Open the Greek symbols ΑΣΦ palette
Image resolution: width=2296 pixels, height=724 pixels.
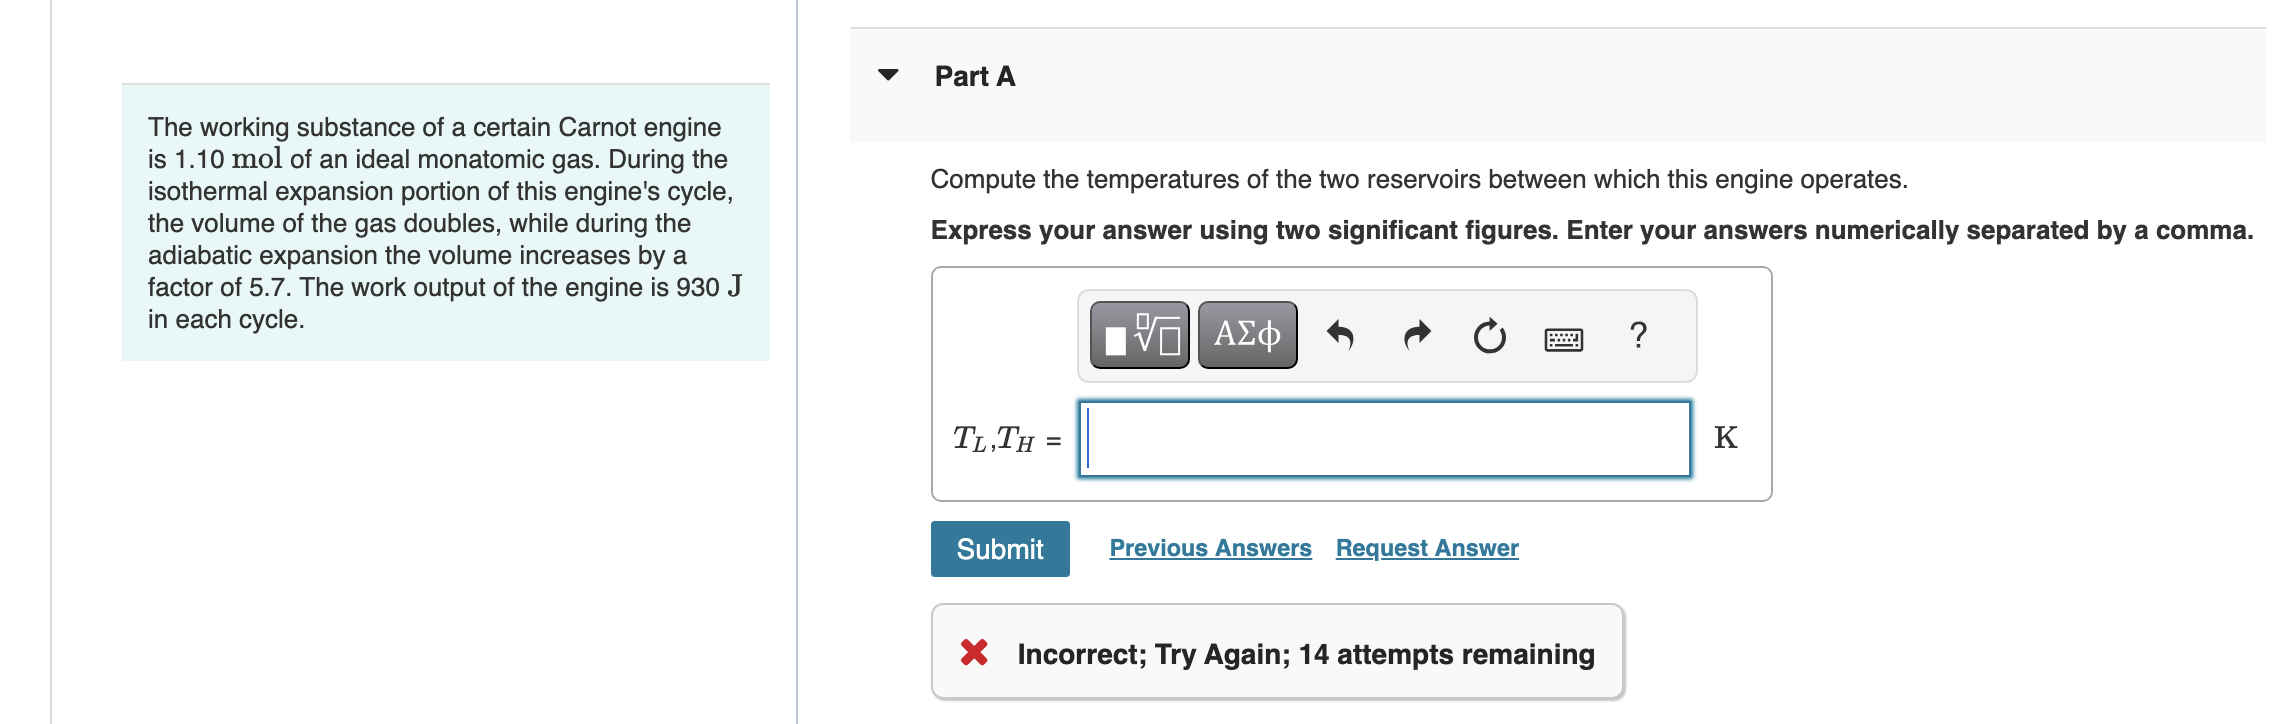point(1247,335)
